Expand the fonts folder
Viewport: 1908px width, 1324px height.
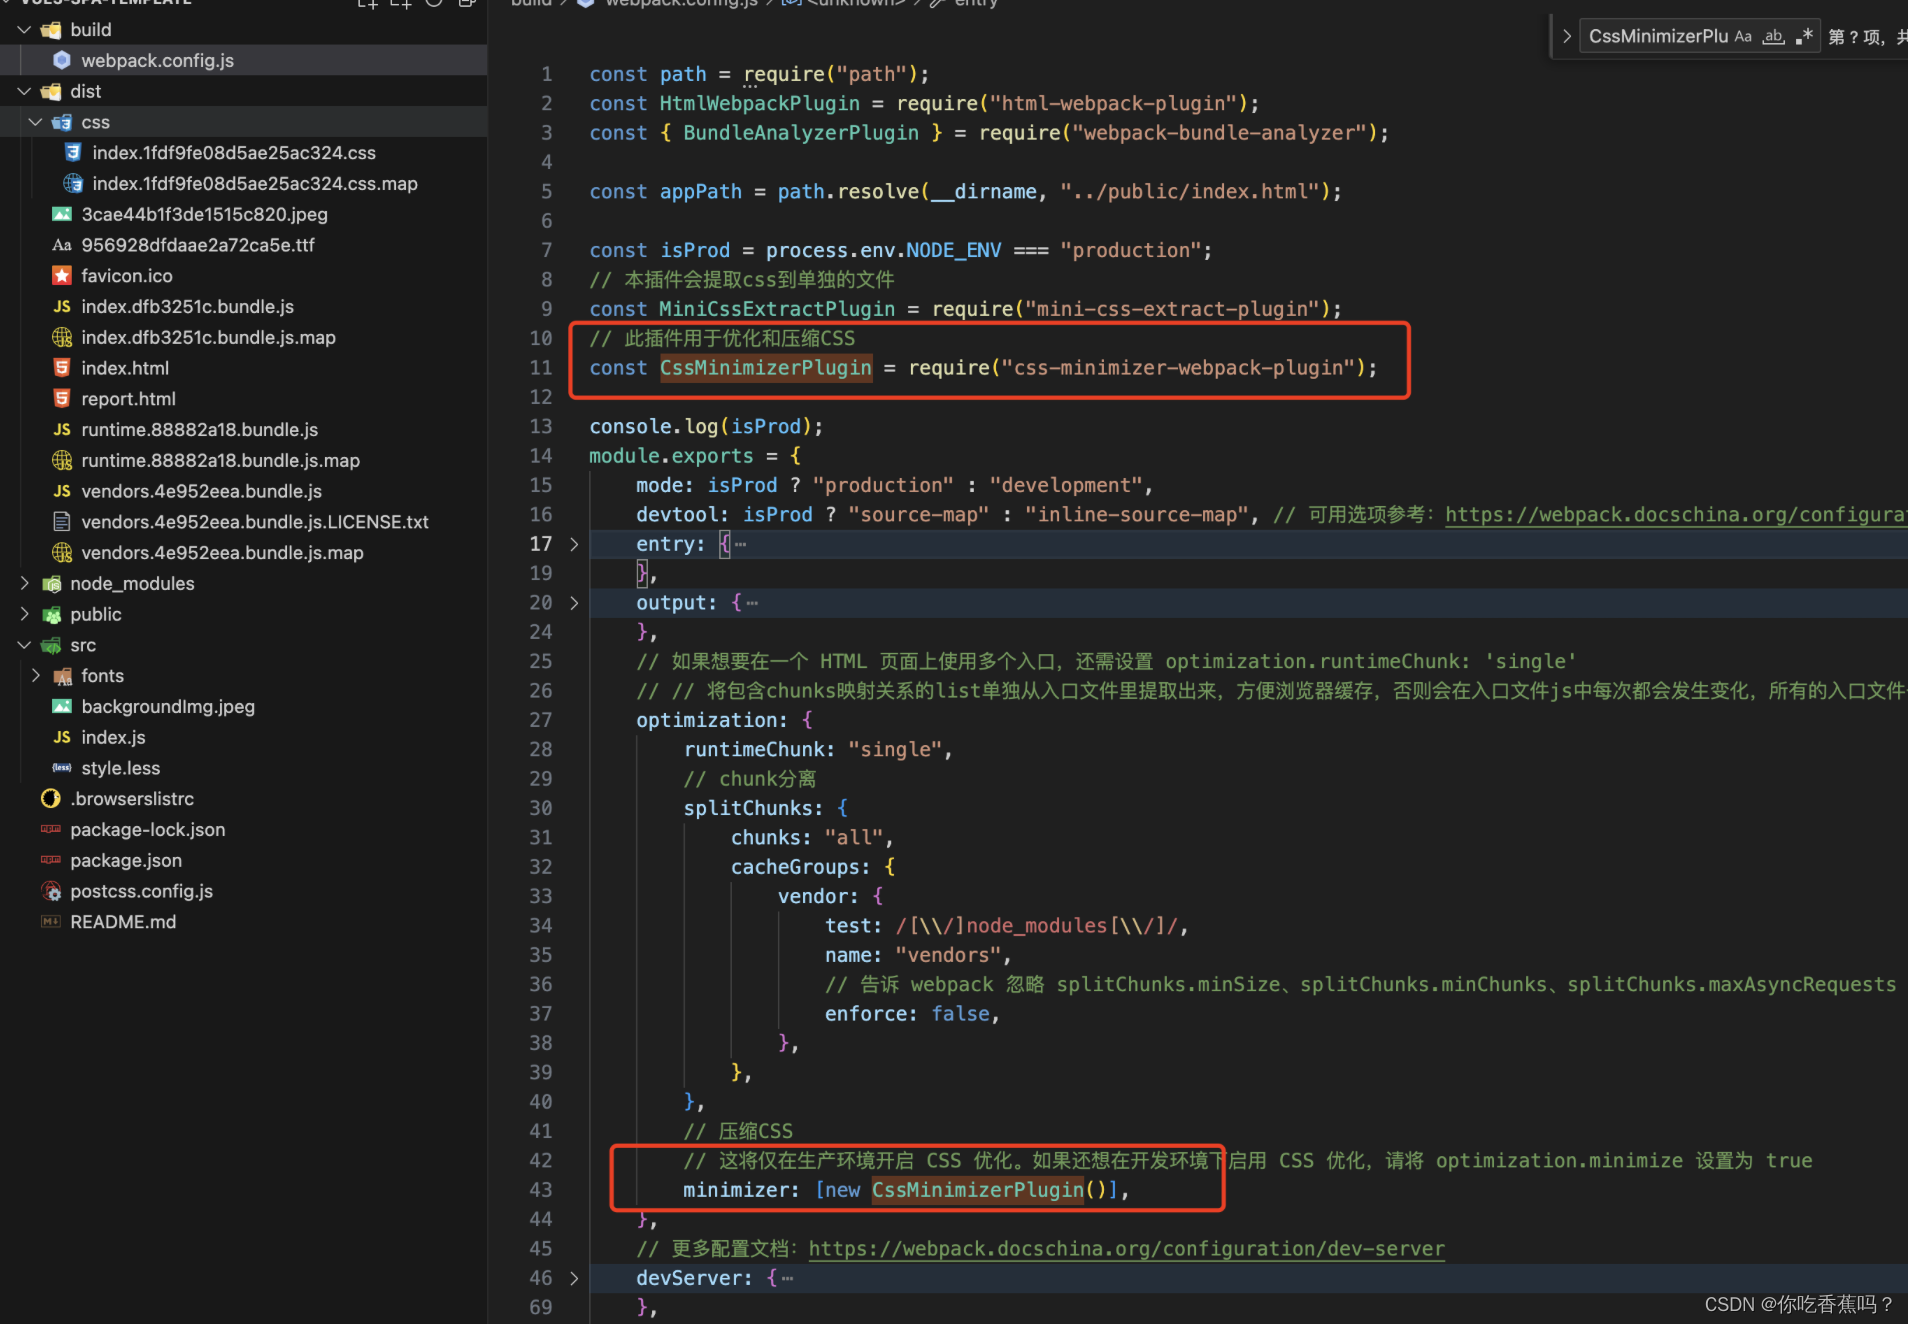coord(36,676)
